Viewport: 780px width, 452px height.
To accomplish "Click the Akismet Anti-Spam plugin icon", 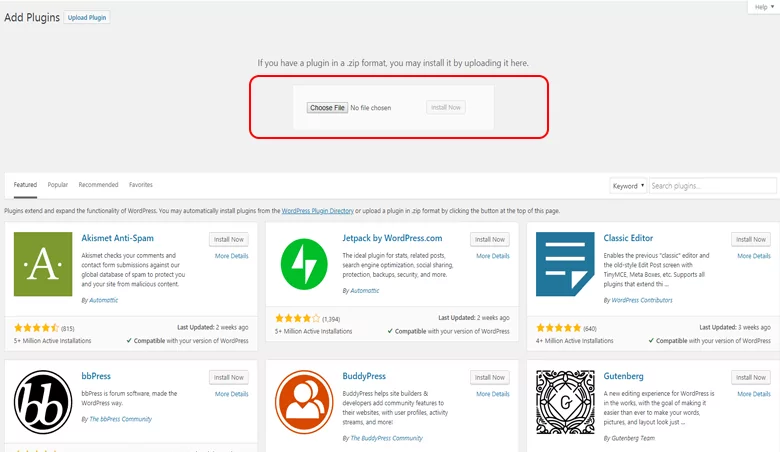I will [x=43, y=264].
